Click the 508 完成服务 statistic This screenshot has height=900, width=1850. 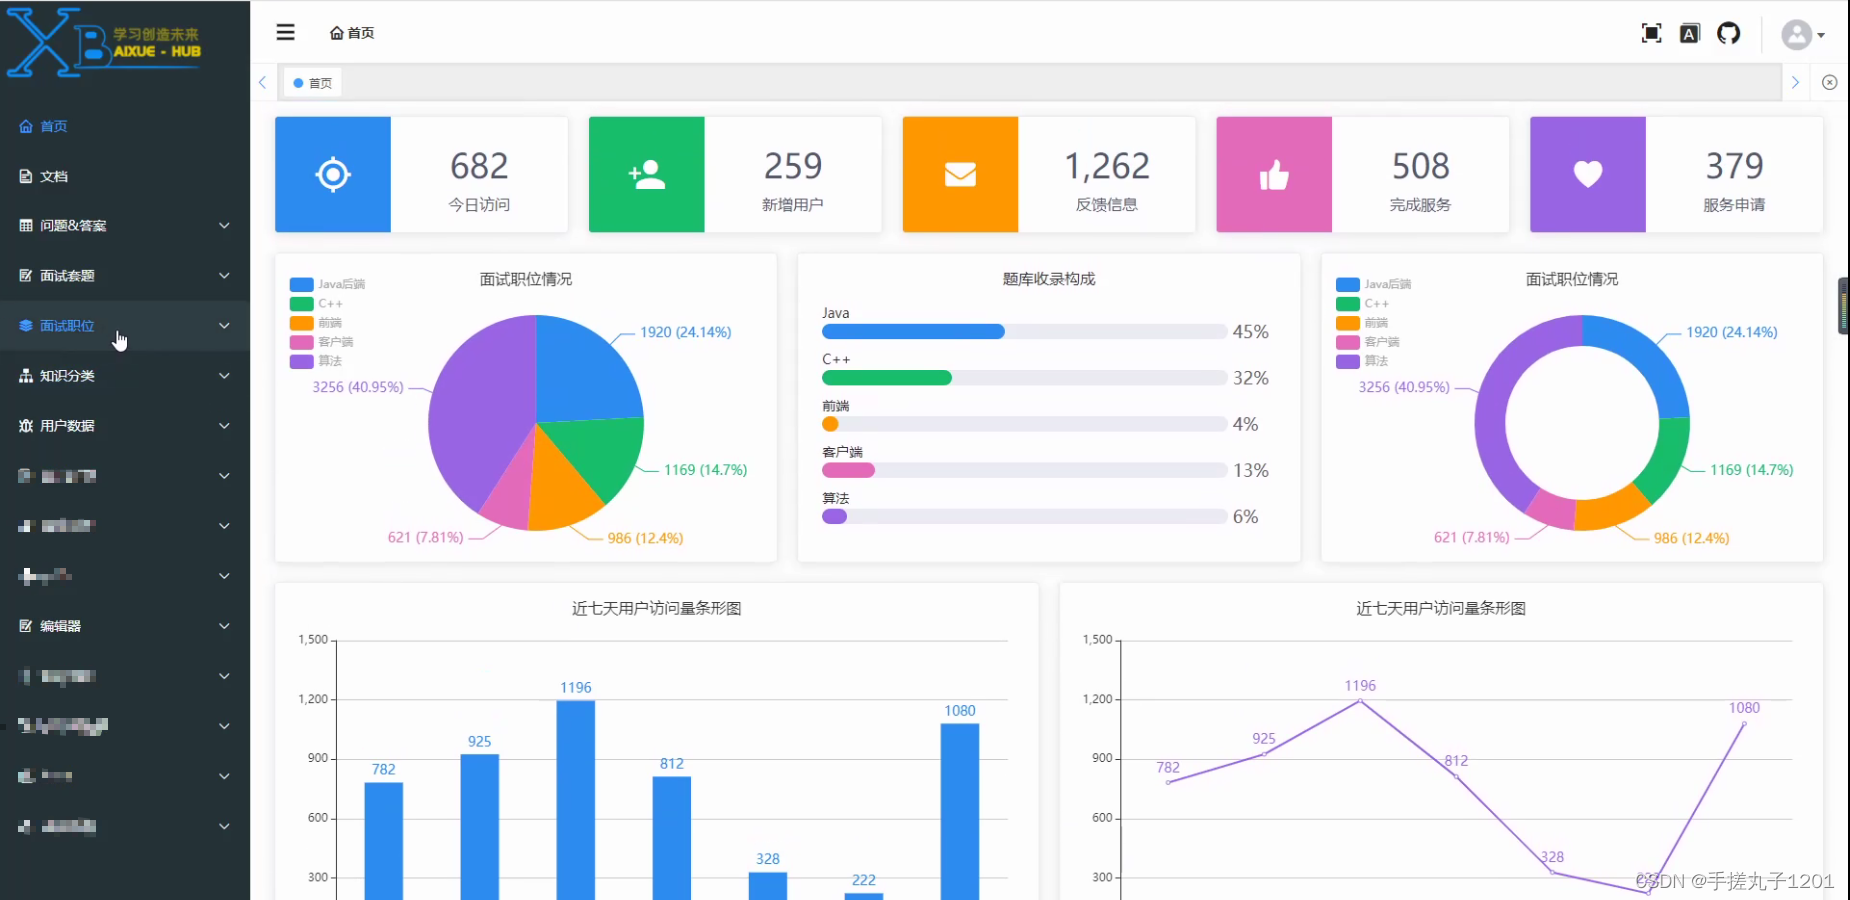[x=1420, y=180]
